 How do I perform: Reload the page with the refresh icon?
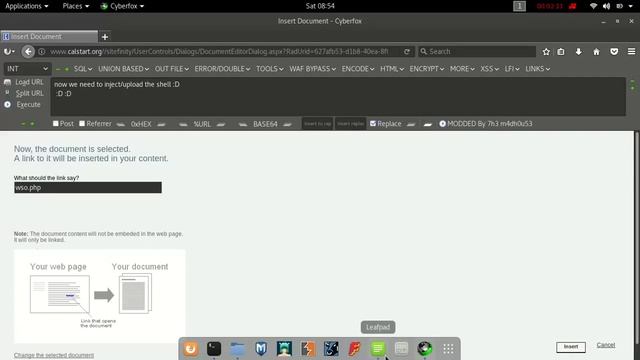coord(407,51)
